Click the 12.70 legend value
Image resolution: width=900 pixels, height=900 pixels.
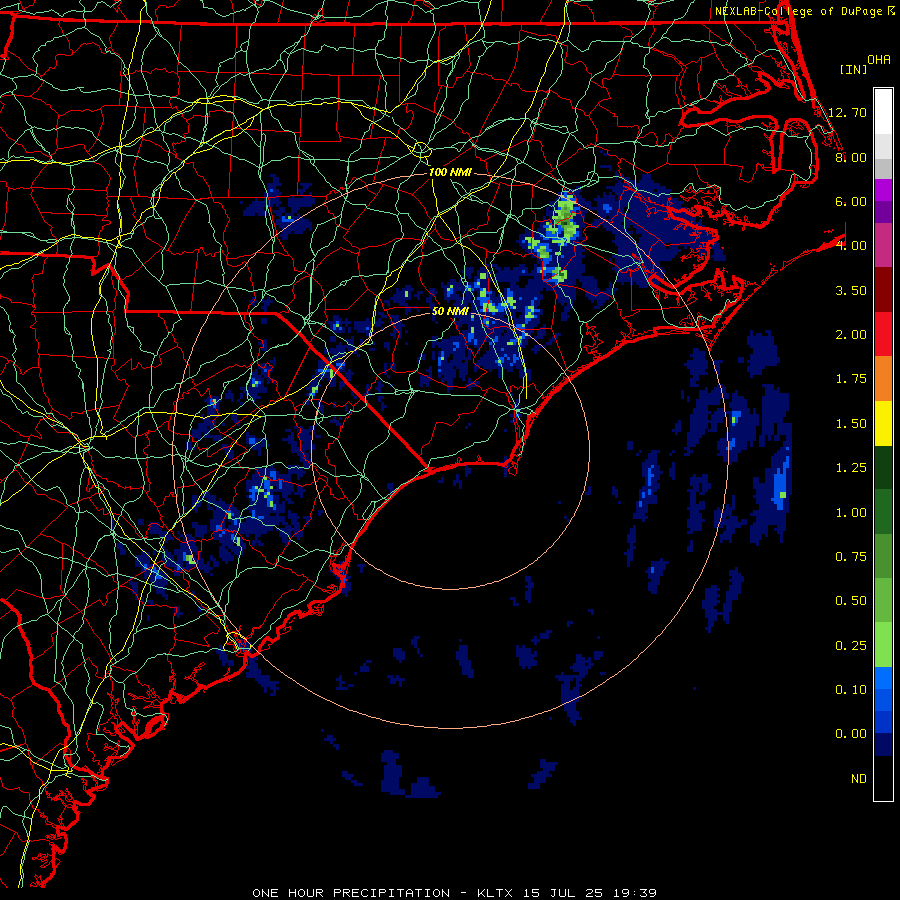[847, 112]
